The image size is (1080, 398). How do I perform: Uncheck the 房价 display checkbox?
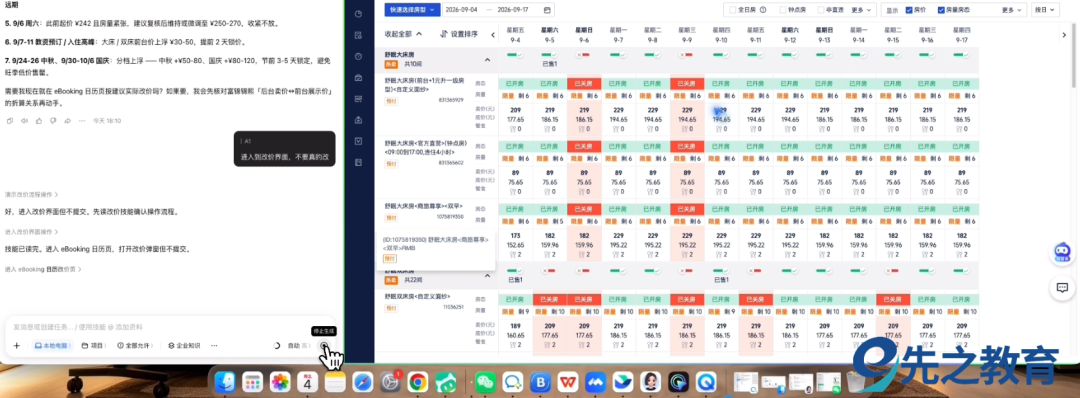click(x=909, y=10)
